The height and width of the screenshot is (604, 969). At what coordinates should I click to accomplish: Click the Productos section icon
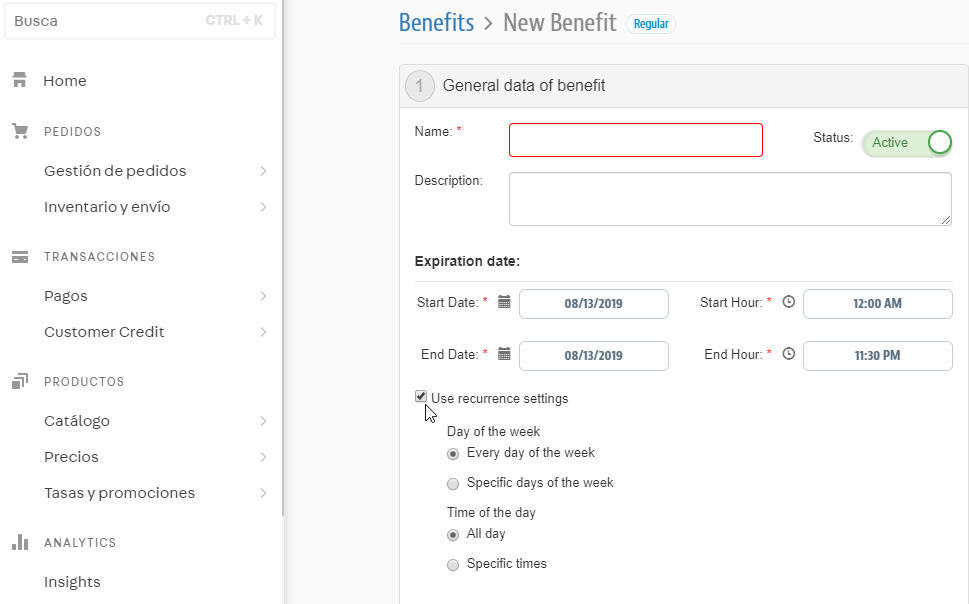tap(19, 382)
